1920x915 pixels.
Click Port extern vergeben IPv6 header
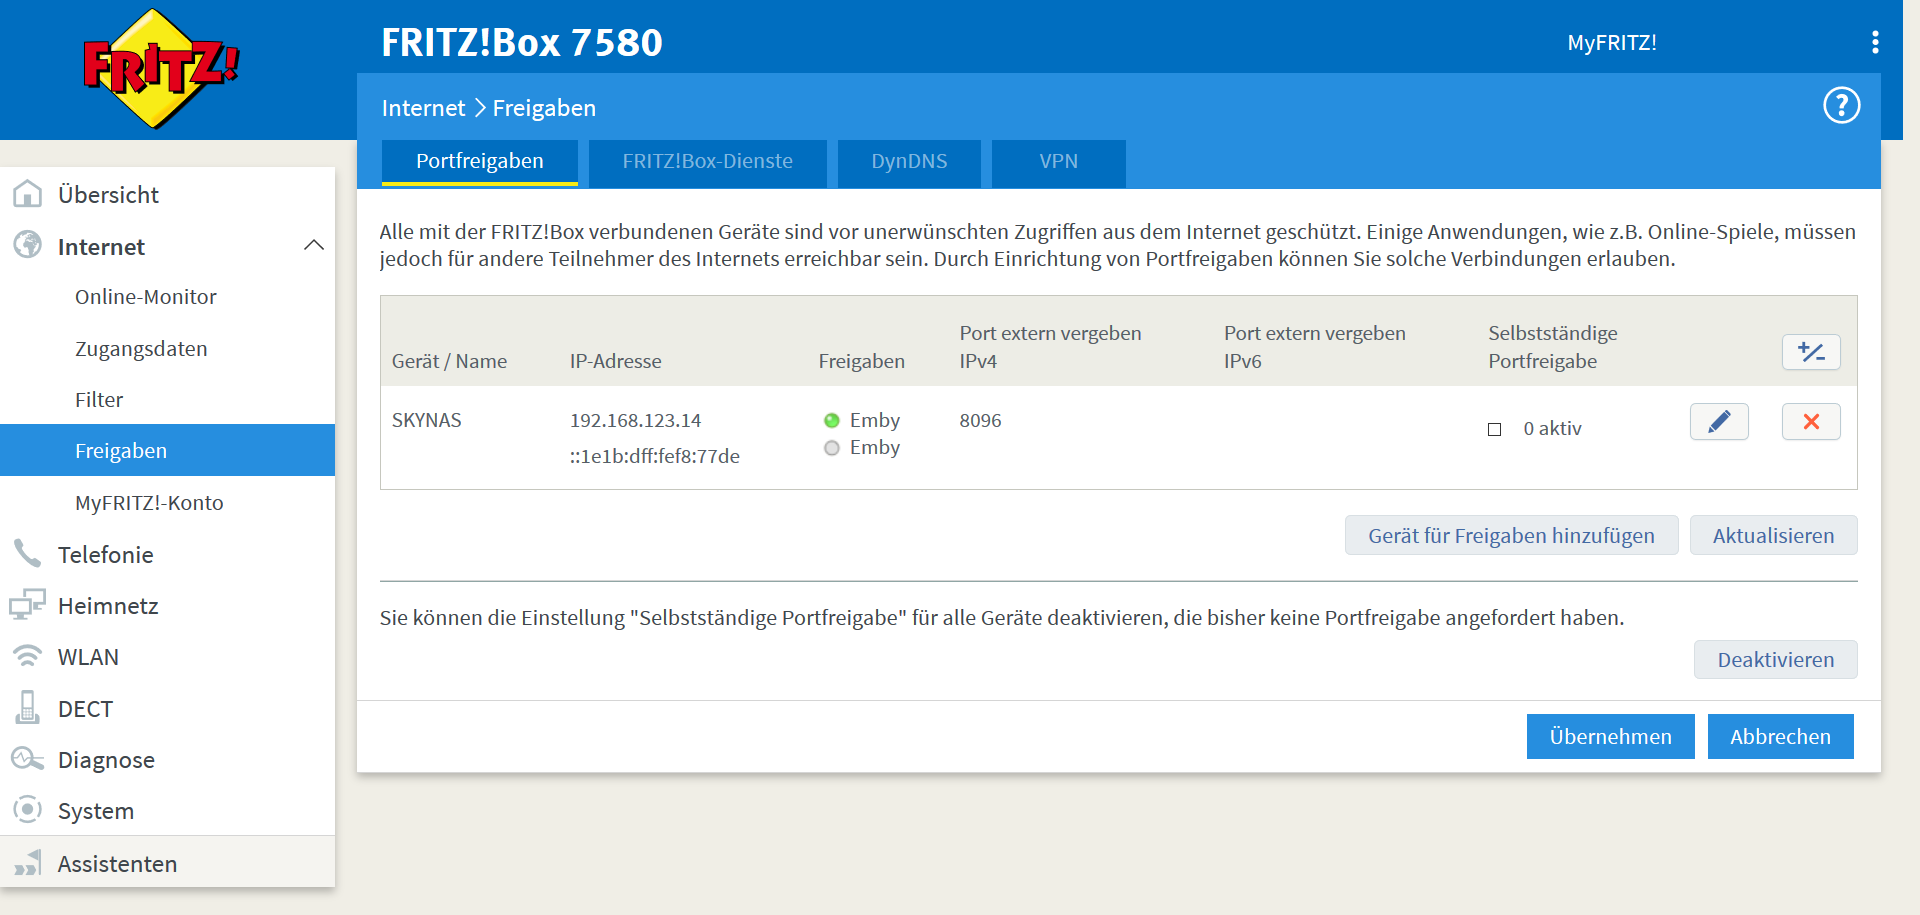point(1314,347)
